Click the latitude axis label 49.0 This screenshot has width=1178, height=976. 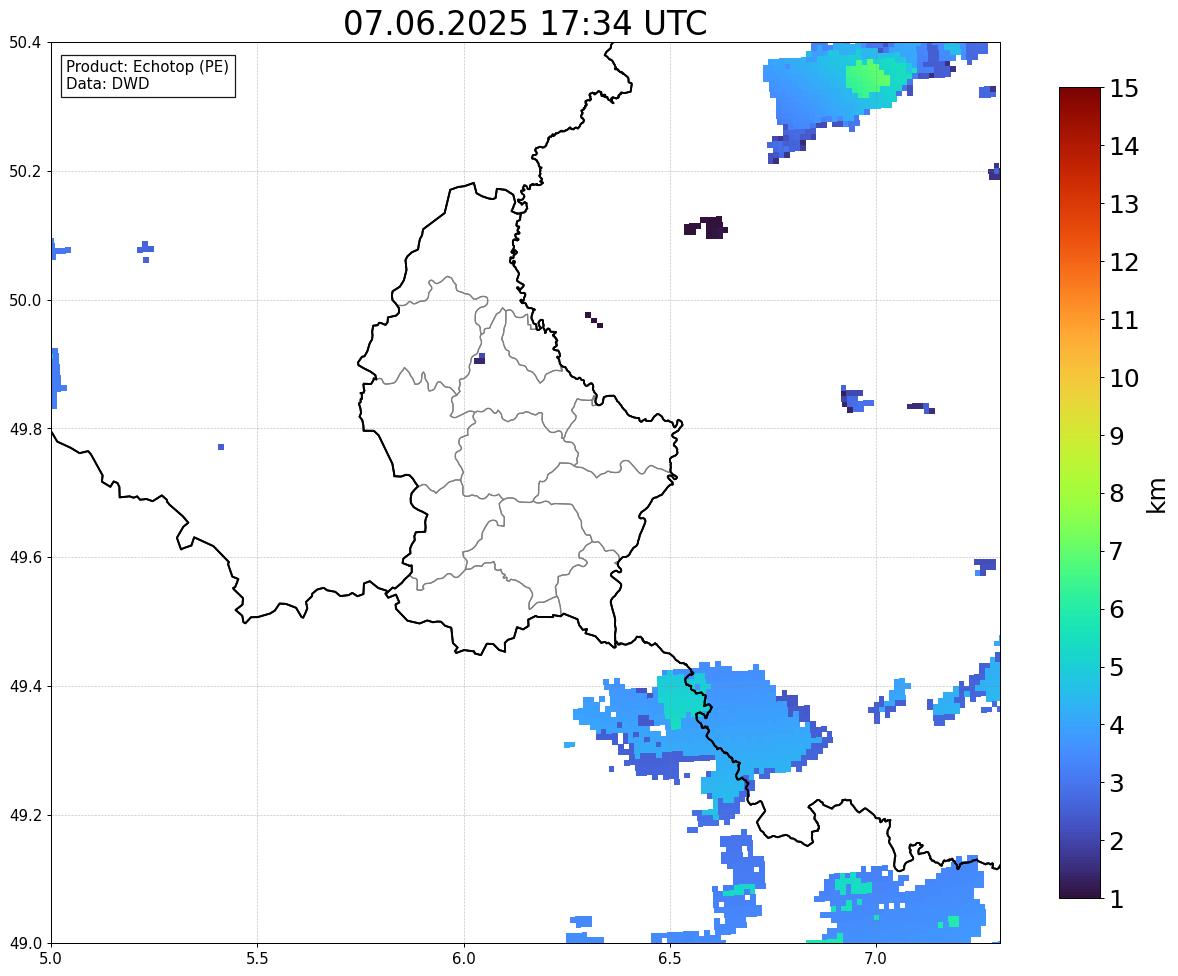(x=25, y=944)
